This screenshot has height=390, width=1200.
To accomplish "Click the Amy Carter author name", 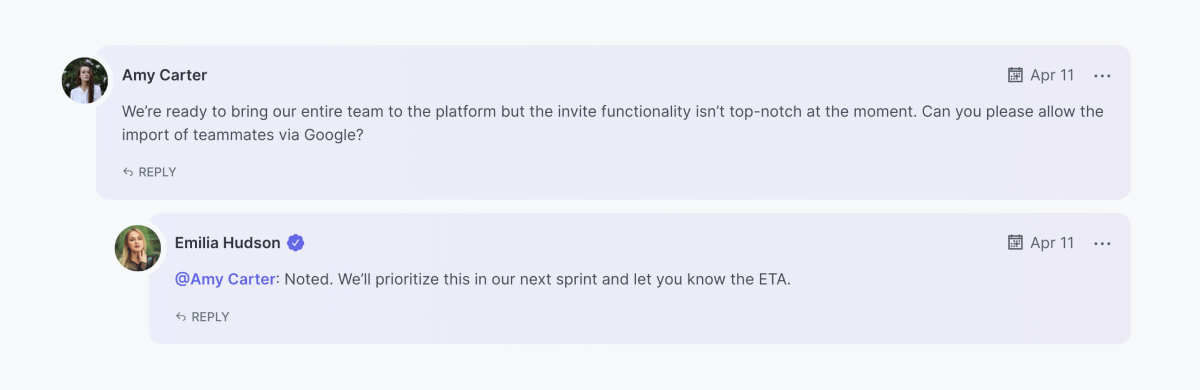I will [x=165, y=75].
